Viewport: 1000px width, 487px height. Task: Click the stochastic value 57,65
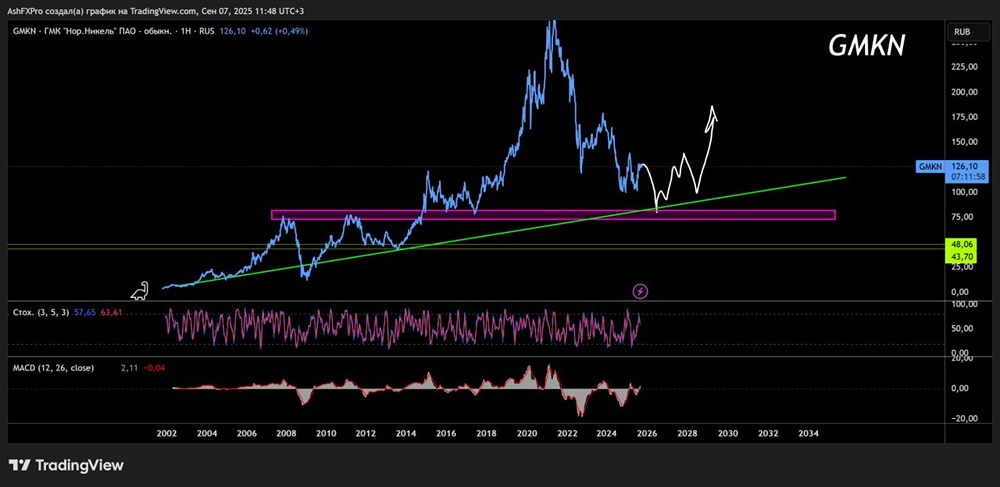84,313
